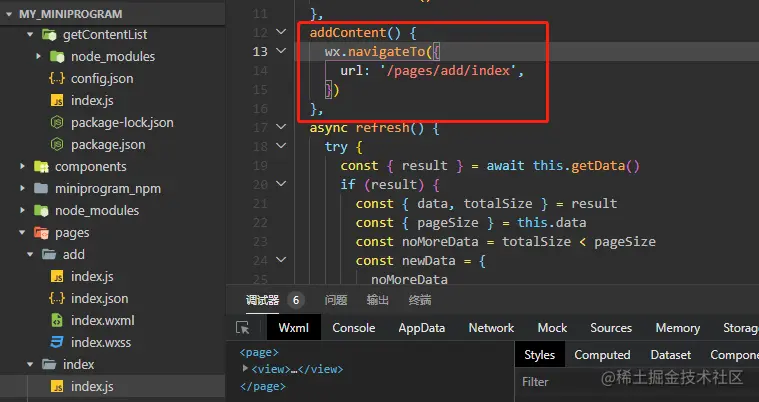Click the noMoreData text on line 25
Viewport: 759px width, 402px height.
410,279
